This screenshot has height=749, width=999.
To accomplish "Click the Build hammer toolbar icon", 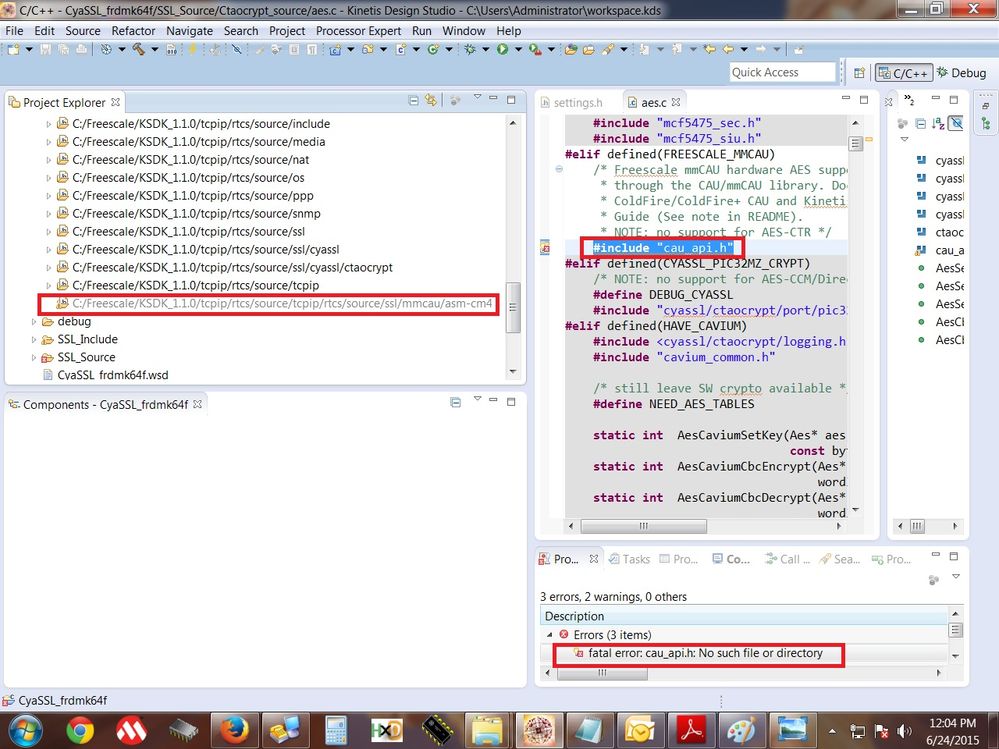I will pos(138,49).
